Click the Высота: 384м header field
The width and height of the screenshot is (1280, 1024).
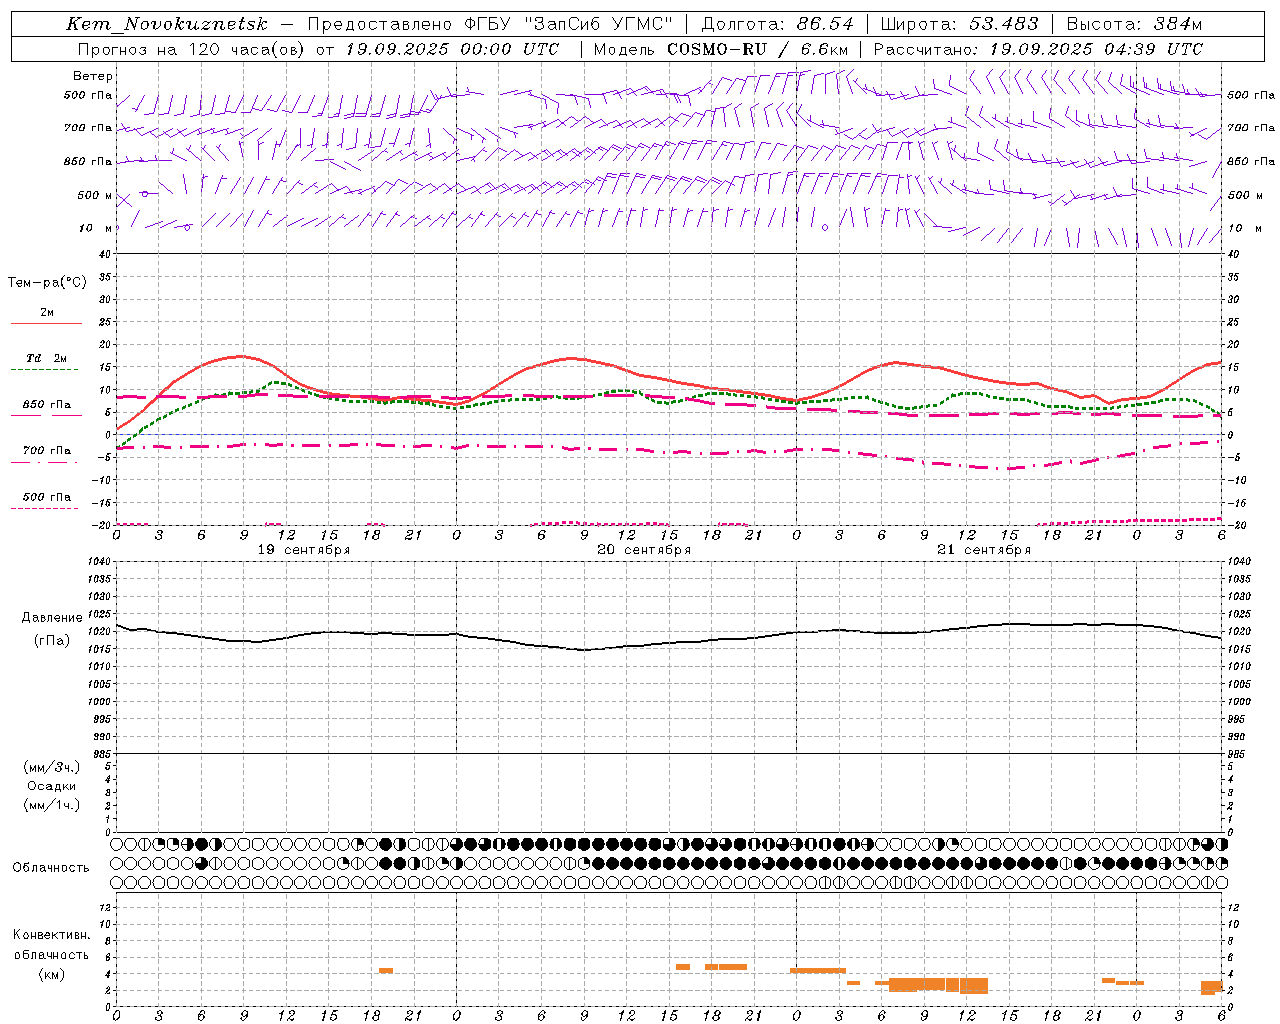1134,24
